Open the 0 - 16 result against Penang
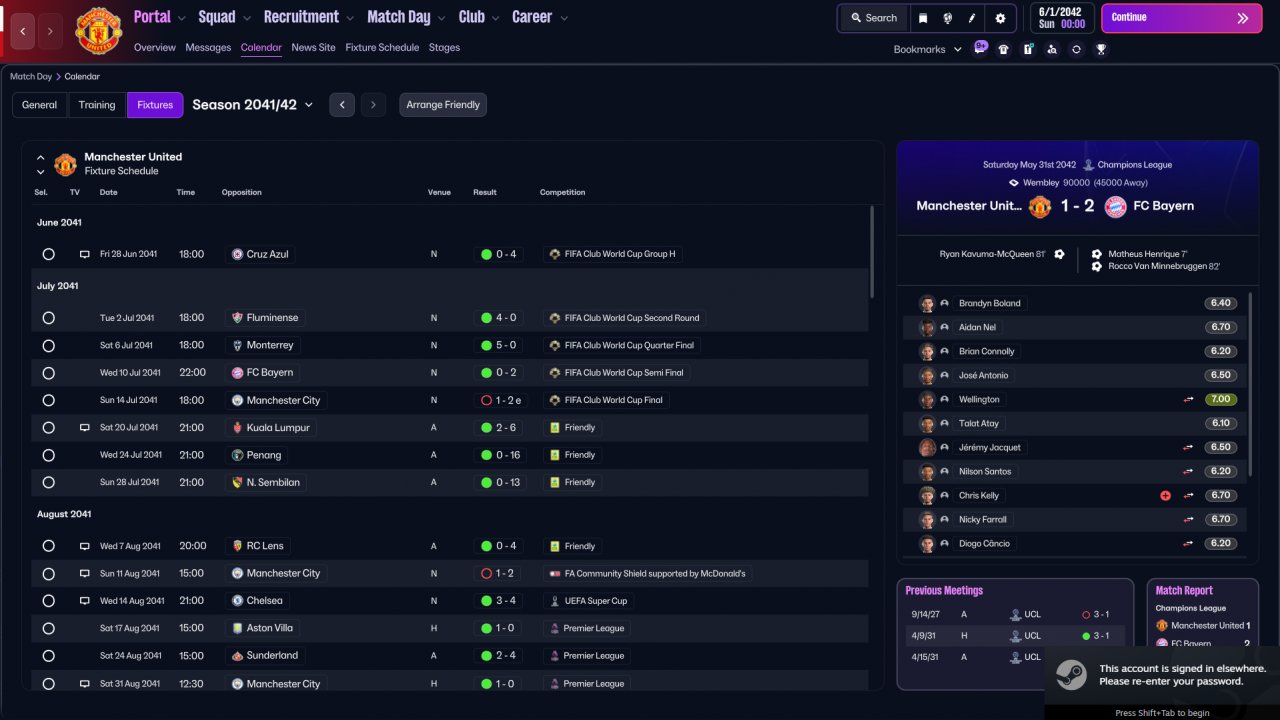1280x720 pixels. pos(500,455)
